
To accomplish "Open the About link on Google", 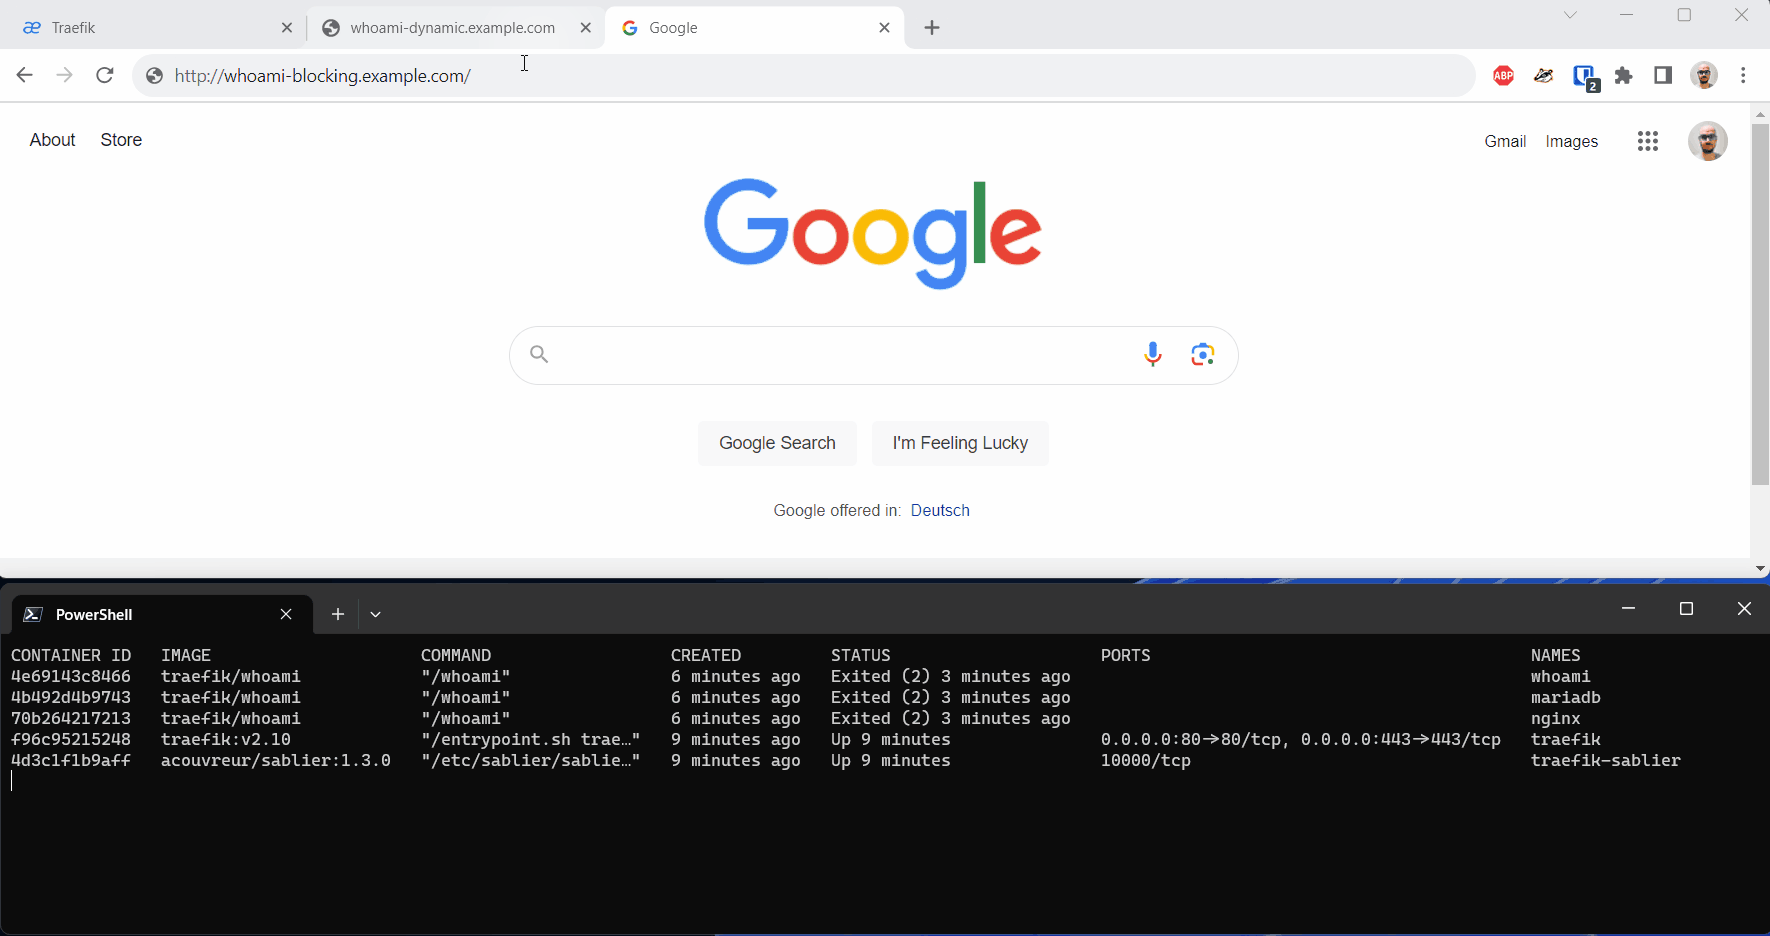I will tap(53, 140).
